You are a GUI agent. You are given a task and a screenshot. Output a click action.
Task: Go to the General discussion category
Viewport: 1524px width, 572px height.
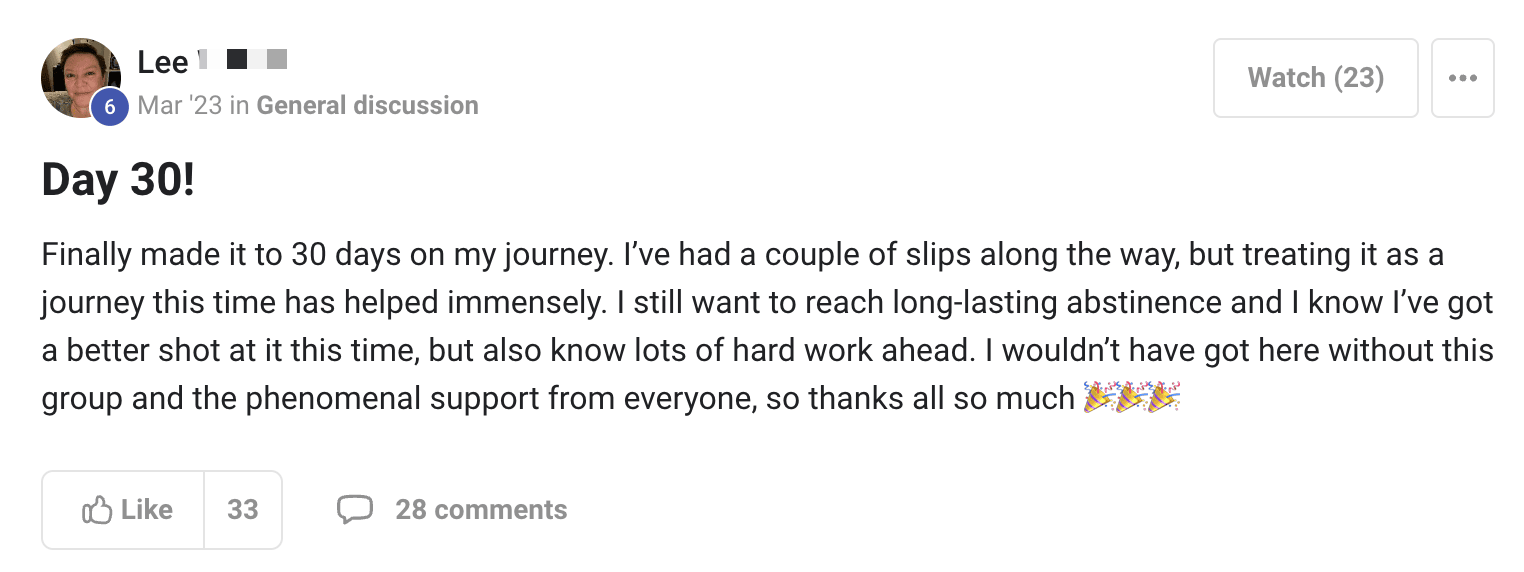[367, 105]
